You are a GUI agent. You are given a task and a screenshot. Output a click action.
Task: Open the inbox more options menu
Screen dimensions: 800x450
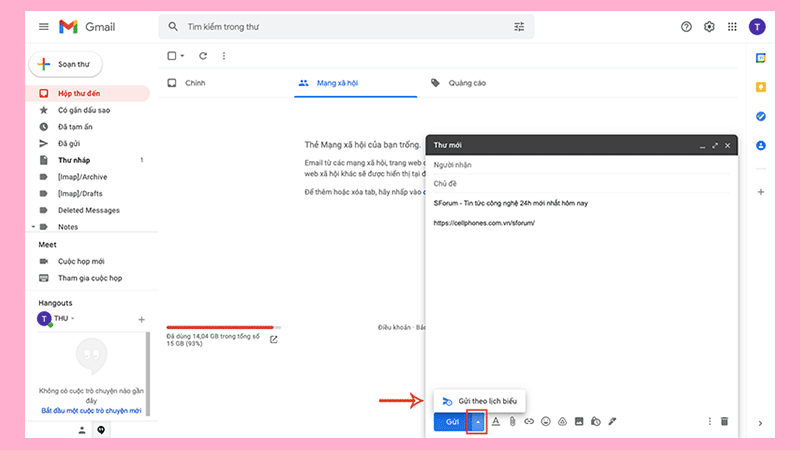(x=223, y=56)
